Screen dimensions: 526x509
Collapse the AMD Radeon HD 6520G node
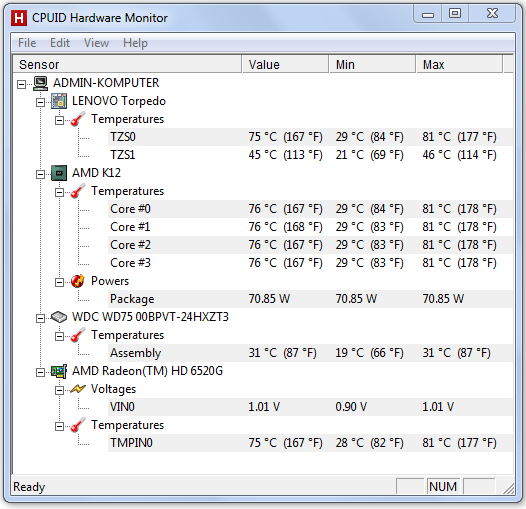pyautogui.click(x=40, y=372)
